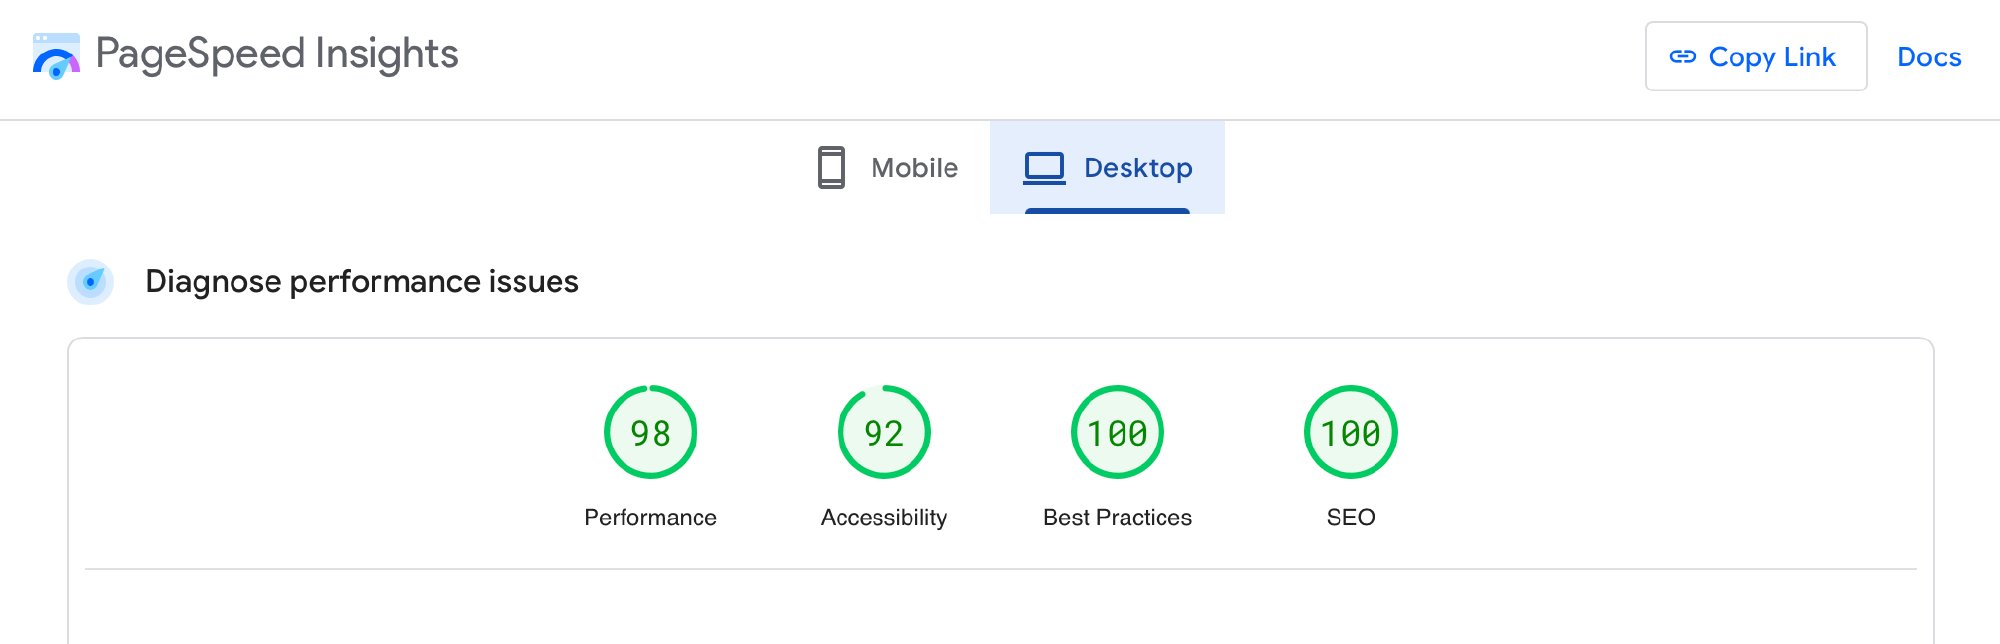Select the Best Practices label
The width and height of the screenshot is (2000, 644).
point(1116,517)
